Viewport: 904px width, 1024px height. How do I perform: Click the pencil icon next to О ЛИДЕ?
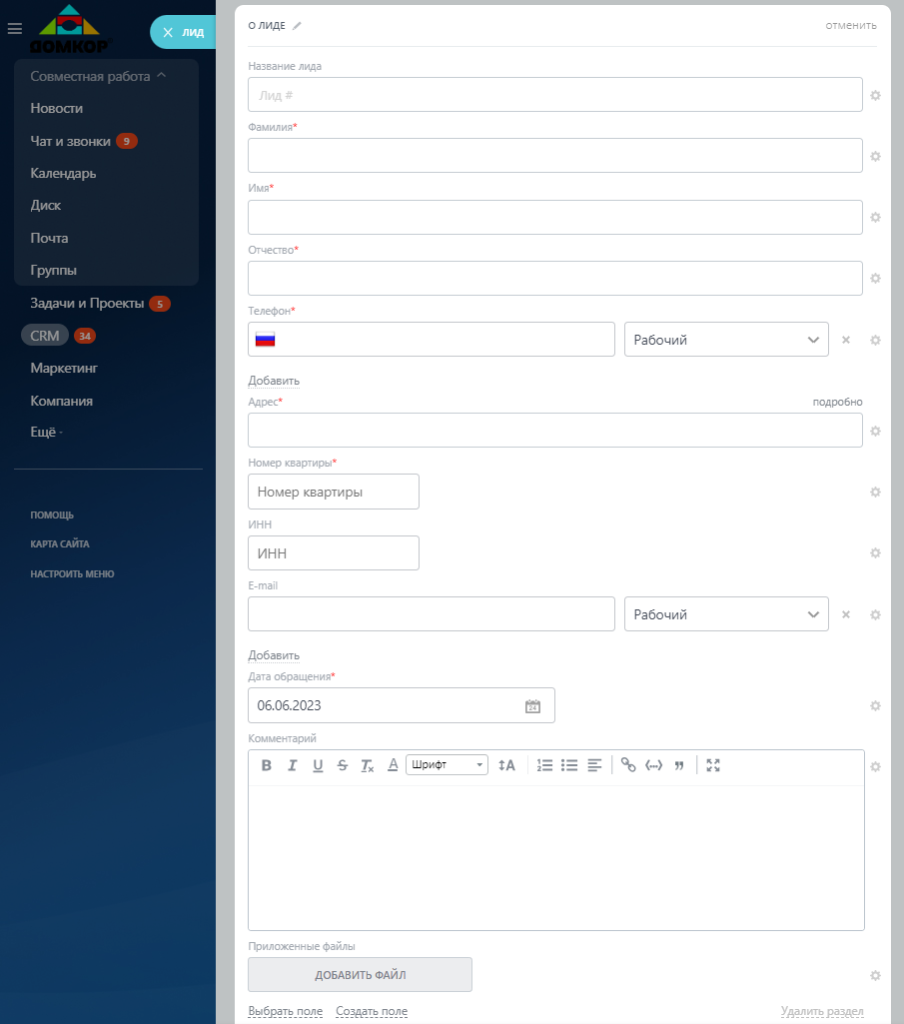pyautogui.click(x=297, y=25)
